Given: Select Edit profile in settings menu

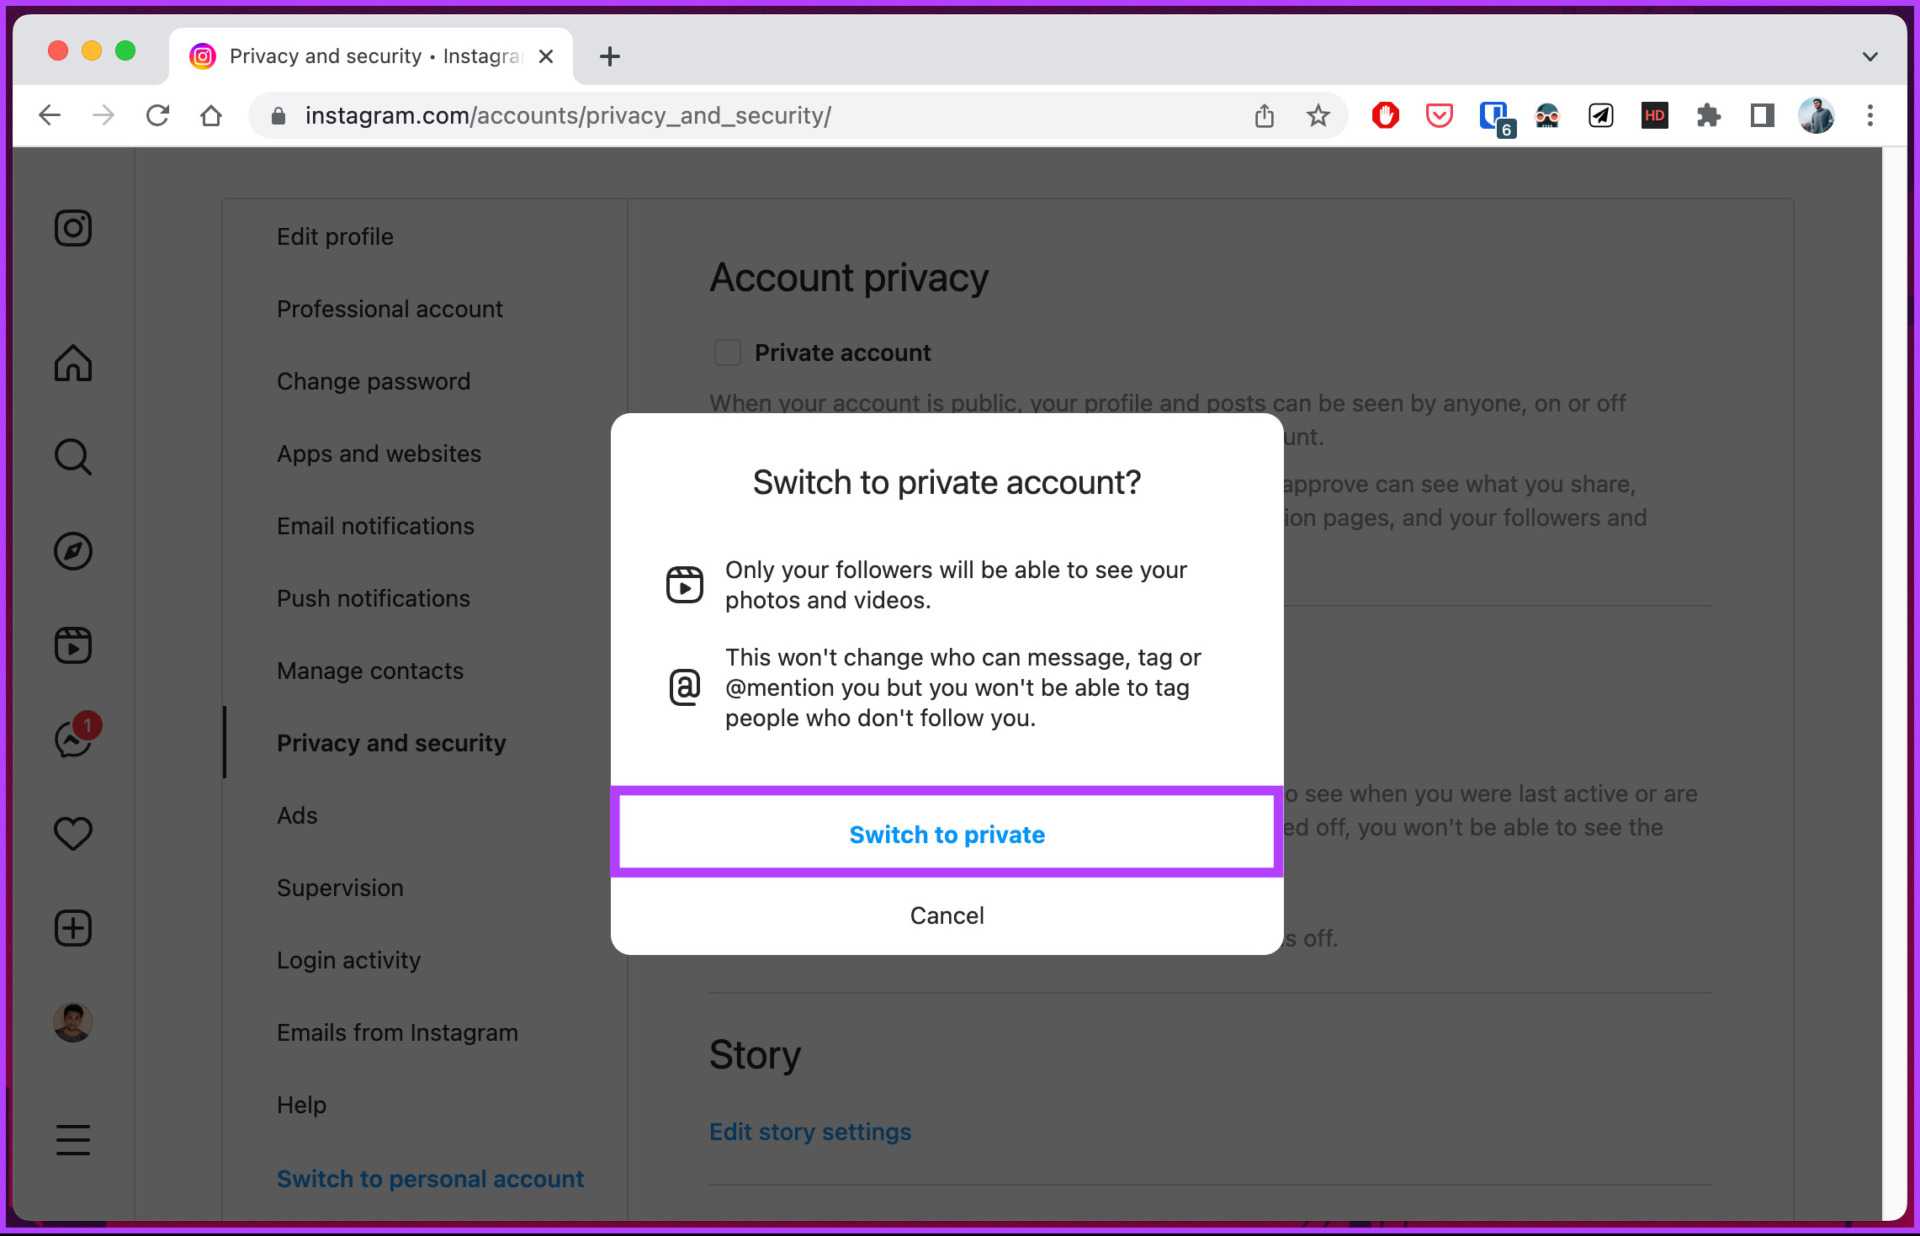Looking at the screenshot, I should click(335, 237).
